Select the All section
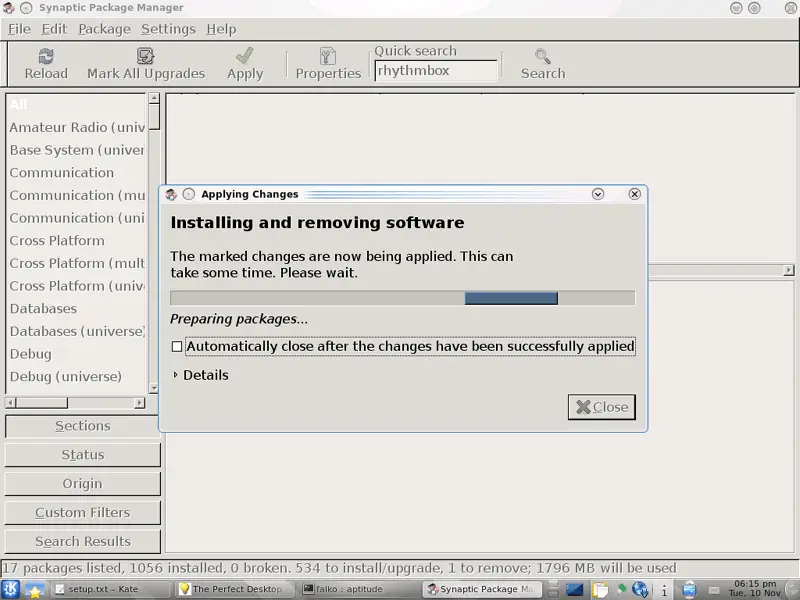 (x=76, y=105)
